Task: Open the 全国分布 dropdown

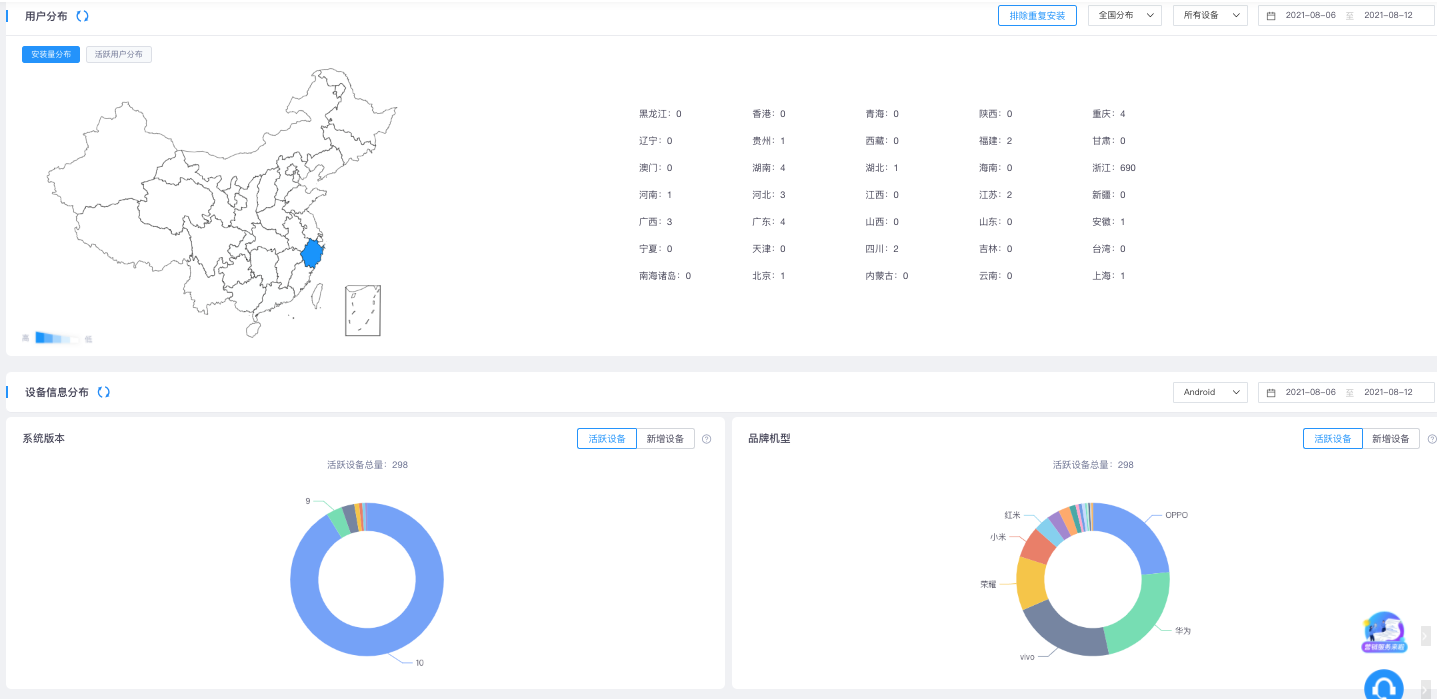Action: click(x=1124, y=15)
